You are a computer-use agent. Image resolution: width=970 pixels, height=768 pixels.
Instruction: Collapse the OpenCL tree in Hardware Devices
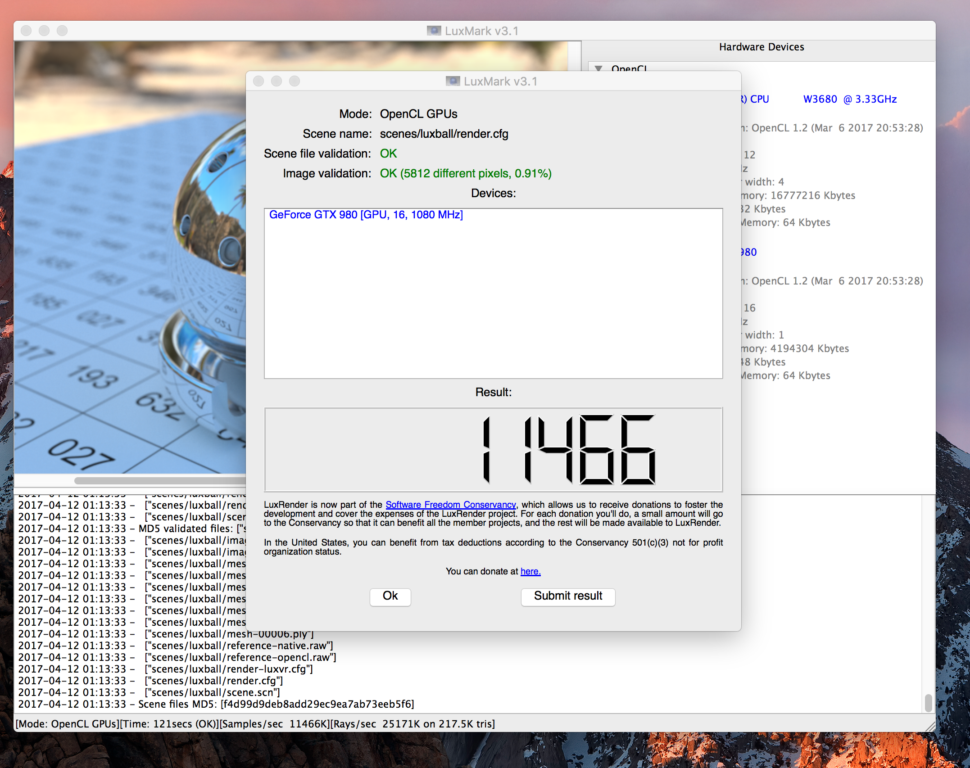(x=598, y=68)
